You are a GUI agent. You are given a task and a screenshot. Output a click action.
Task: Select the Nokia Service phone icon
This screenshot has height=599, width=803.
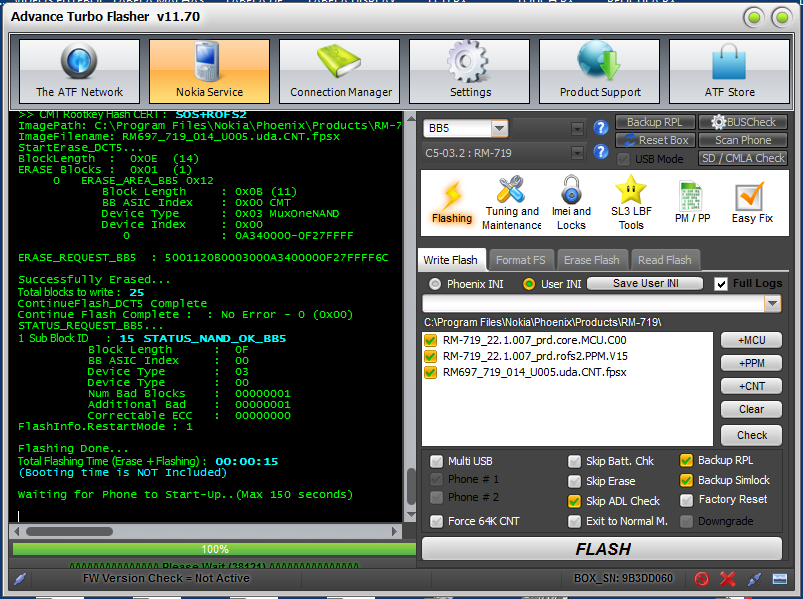point(208,61)
